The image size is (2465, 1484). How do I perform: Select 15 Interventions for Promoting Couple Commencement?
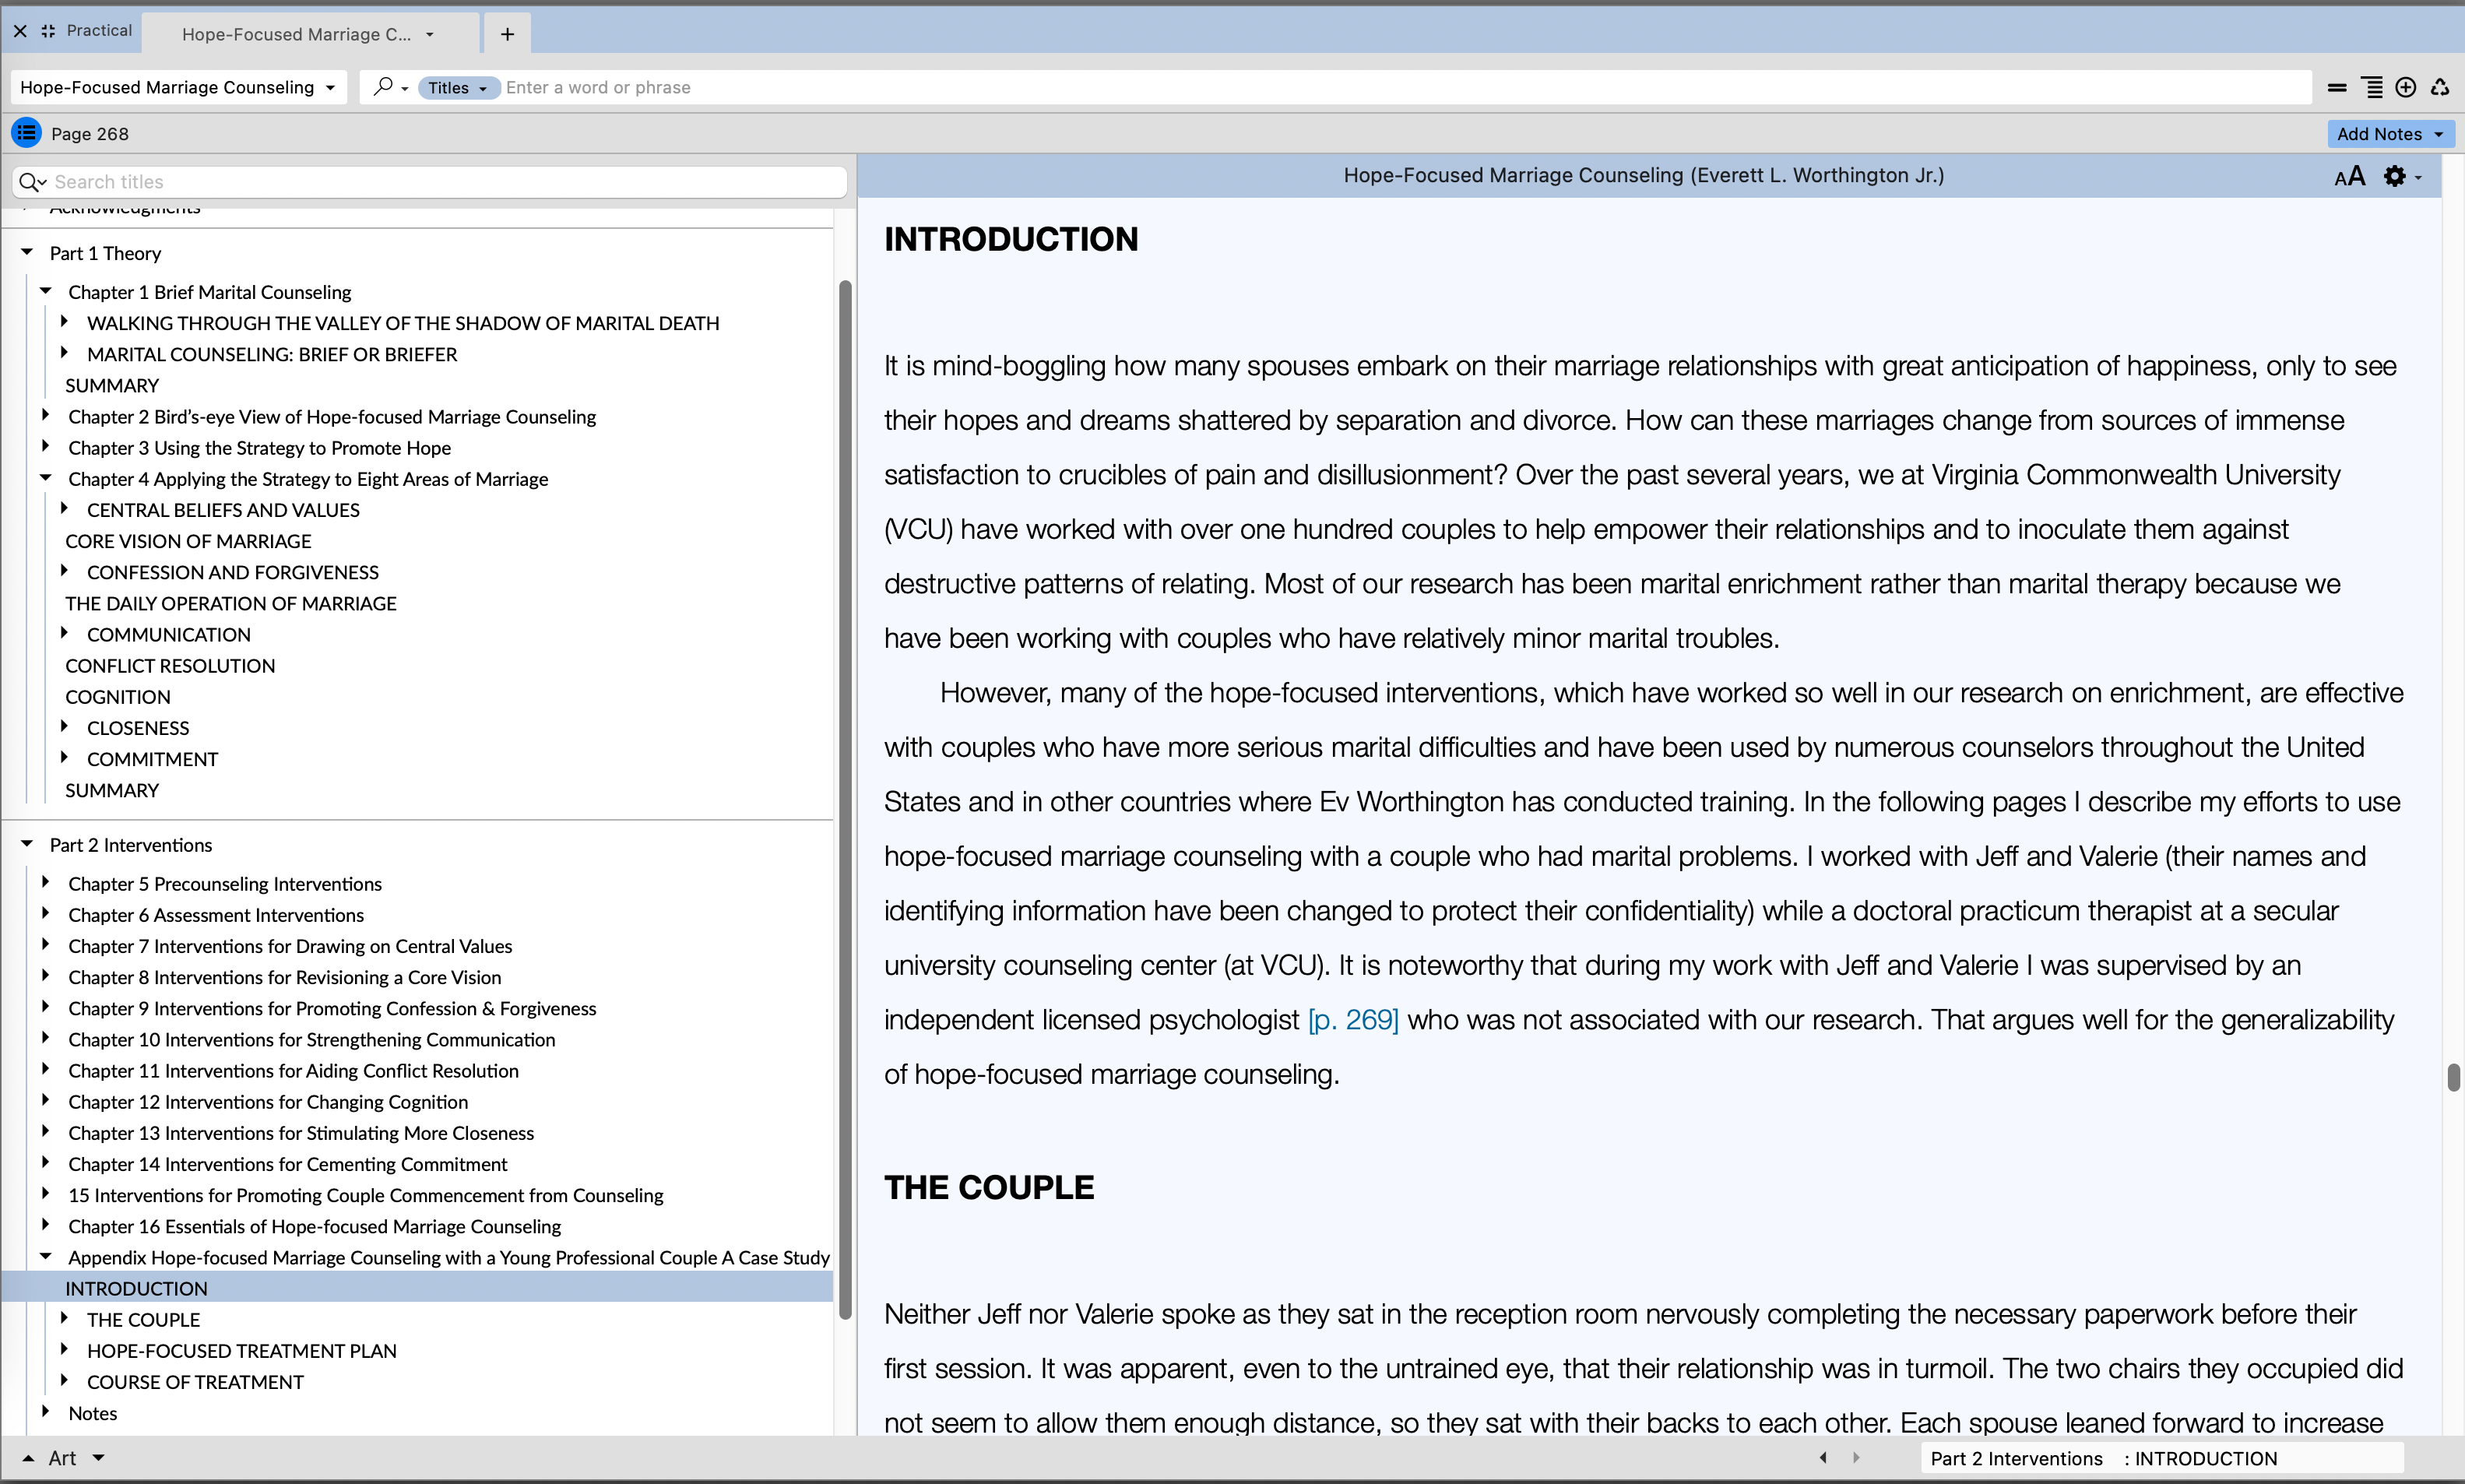click(366, 1195)
